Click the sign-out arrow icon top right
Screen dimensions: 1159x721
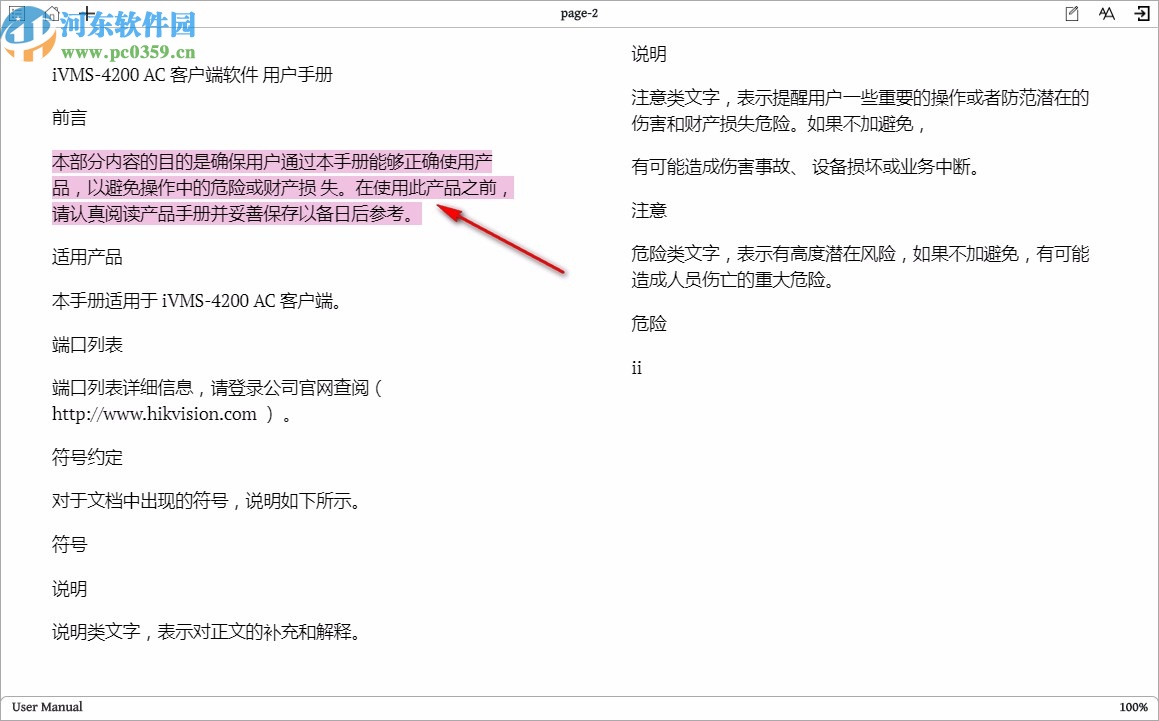tap(1142, 13)
